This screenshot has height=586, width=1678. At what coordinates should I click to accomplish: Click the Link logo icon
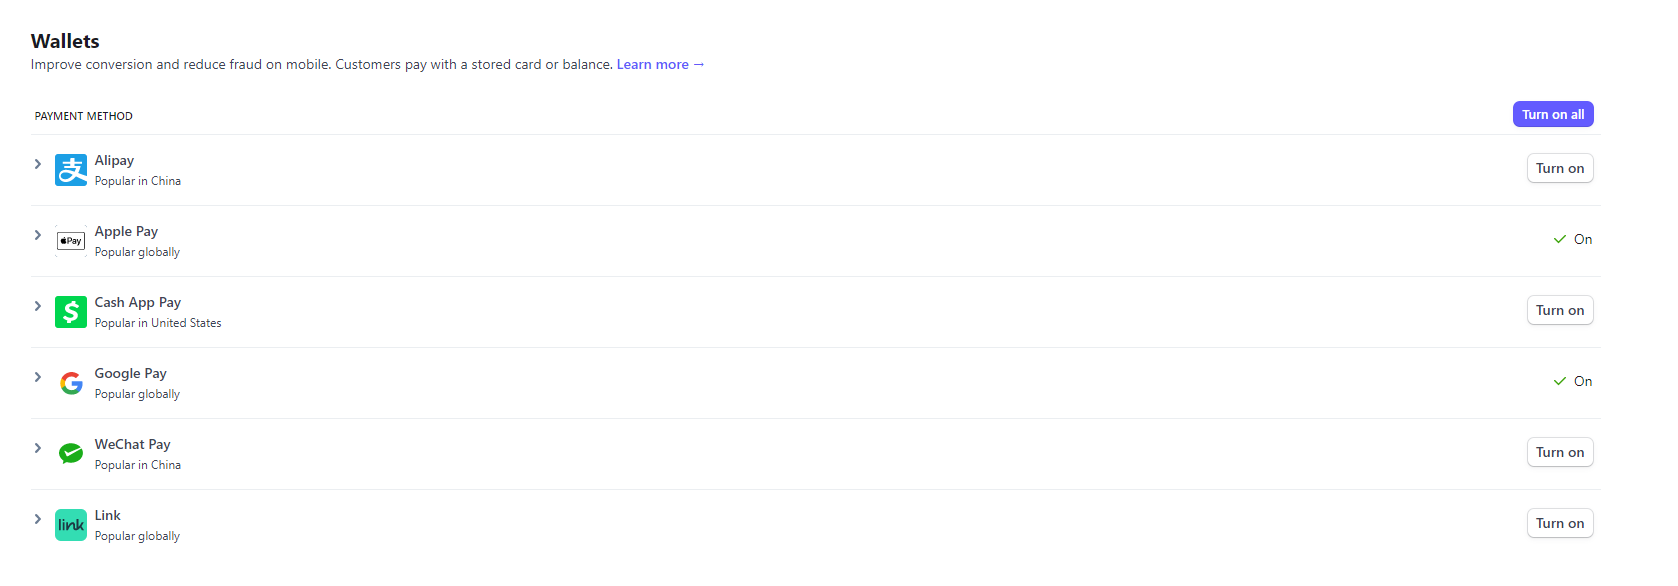pos(70,525)
